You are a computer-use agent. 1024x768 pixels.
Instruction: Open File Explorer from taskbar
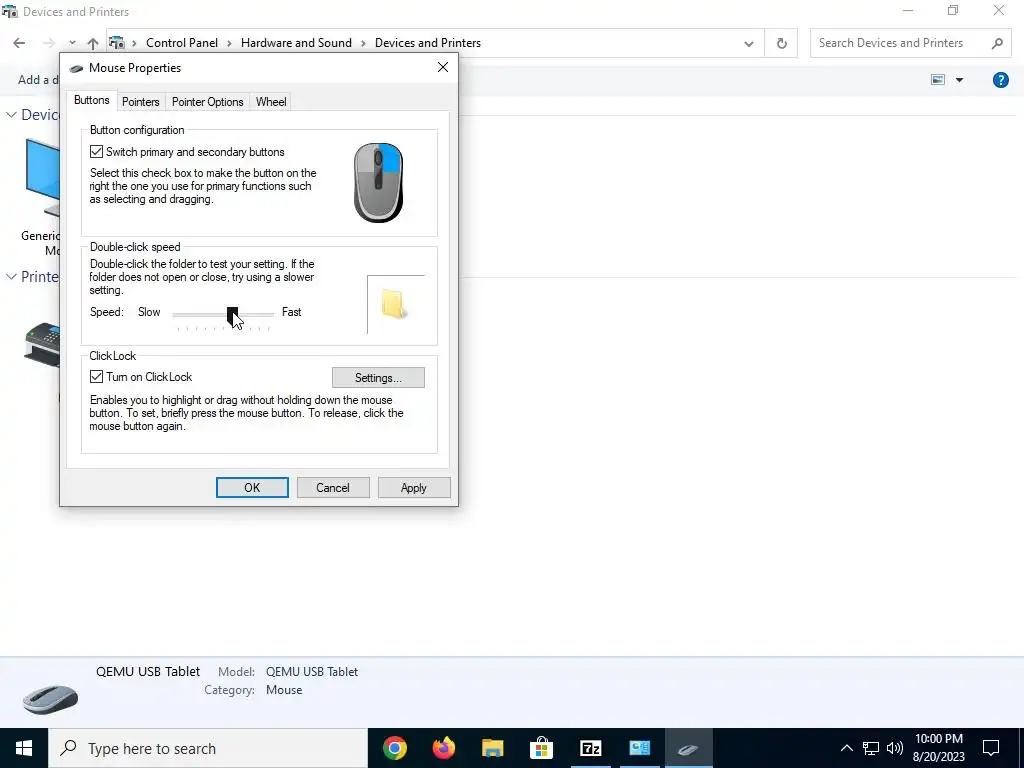click(x=493, y=748)
